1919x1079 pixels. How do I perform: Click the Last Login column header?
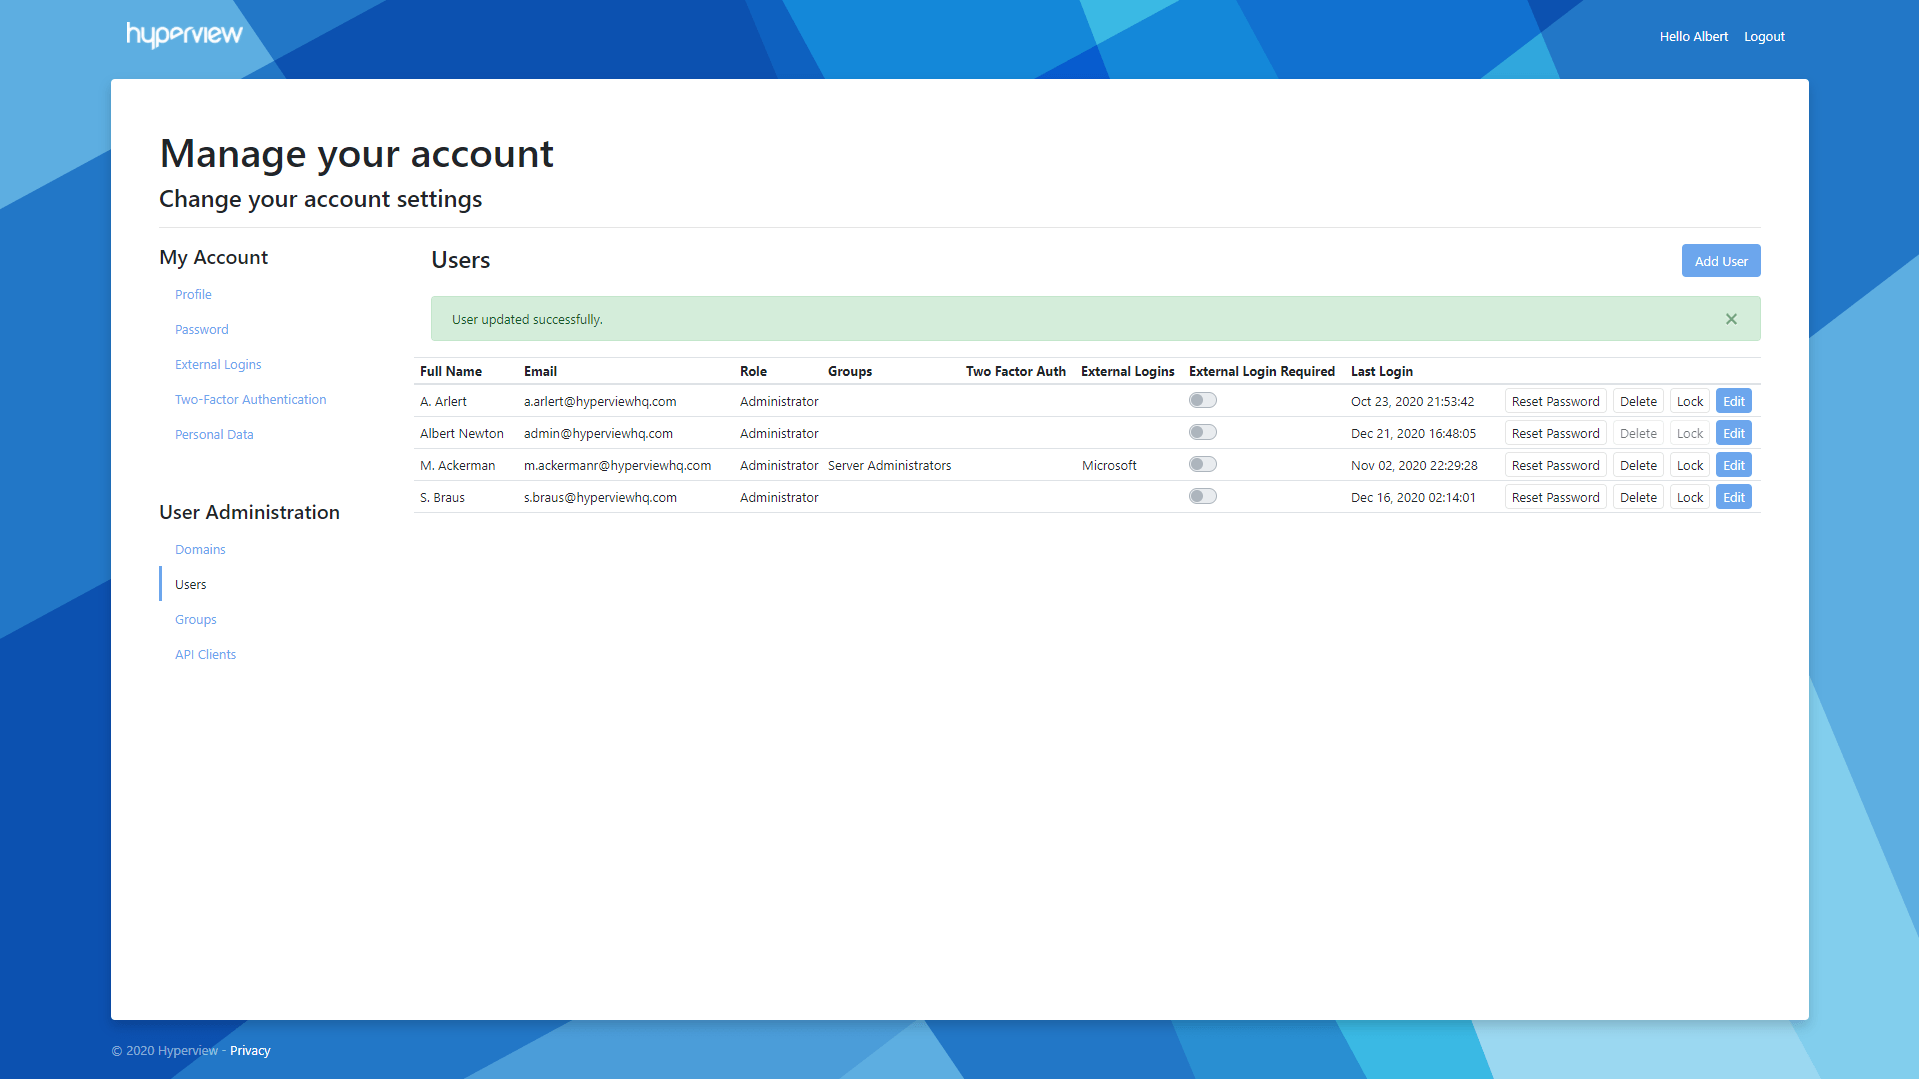click(1381, 371)
